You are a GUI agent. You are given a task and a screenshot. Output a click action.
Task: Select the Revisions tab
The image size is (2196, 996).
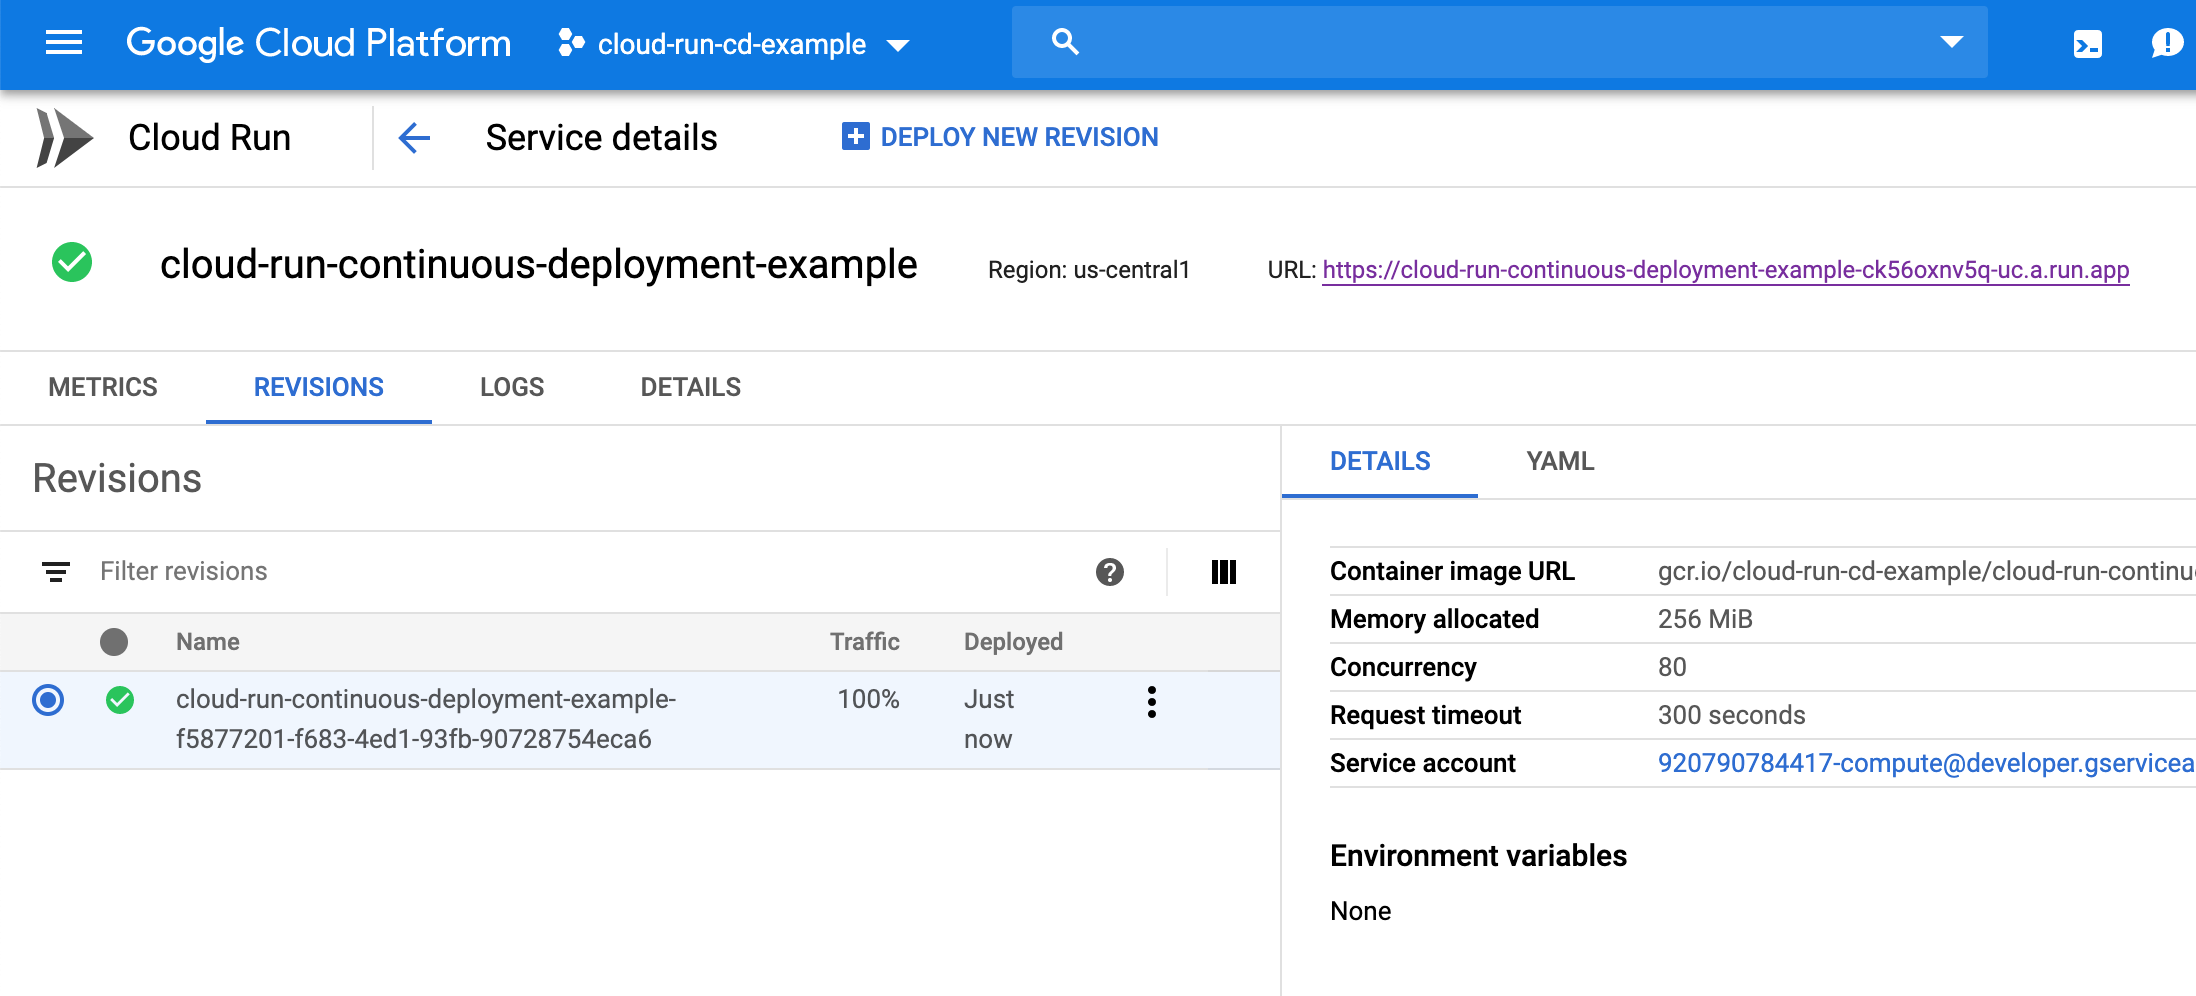tap(319, 387)
